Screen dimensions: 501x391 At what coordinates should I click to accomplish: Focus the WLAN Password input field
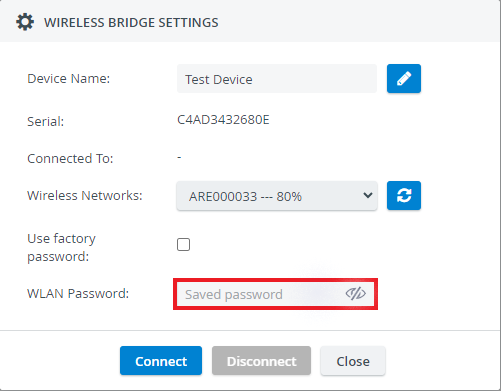[275, 294]
